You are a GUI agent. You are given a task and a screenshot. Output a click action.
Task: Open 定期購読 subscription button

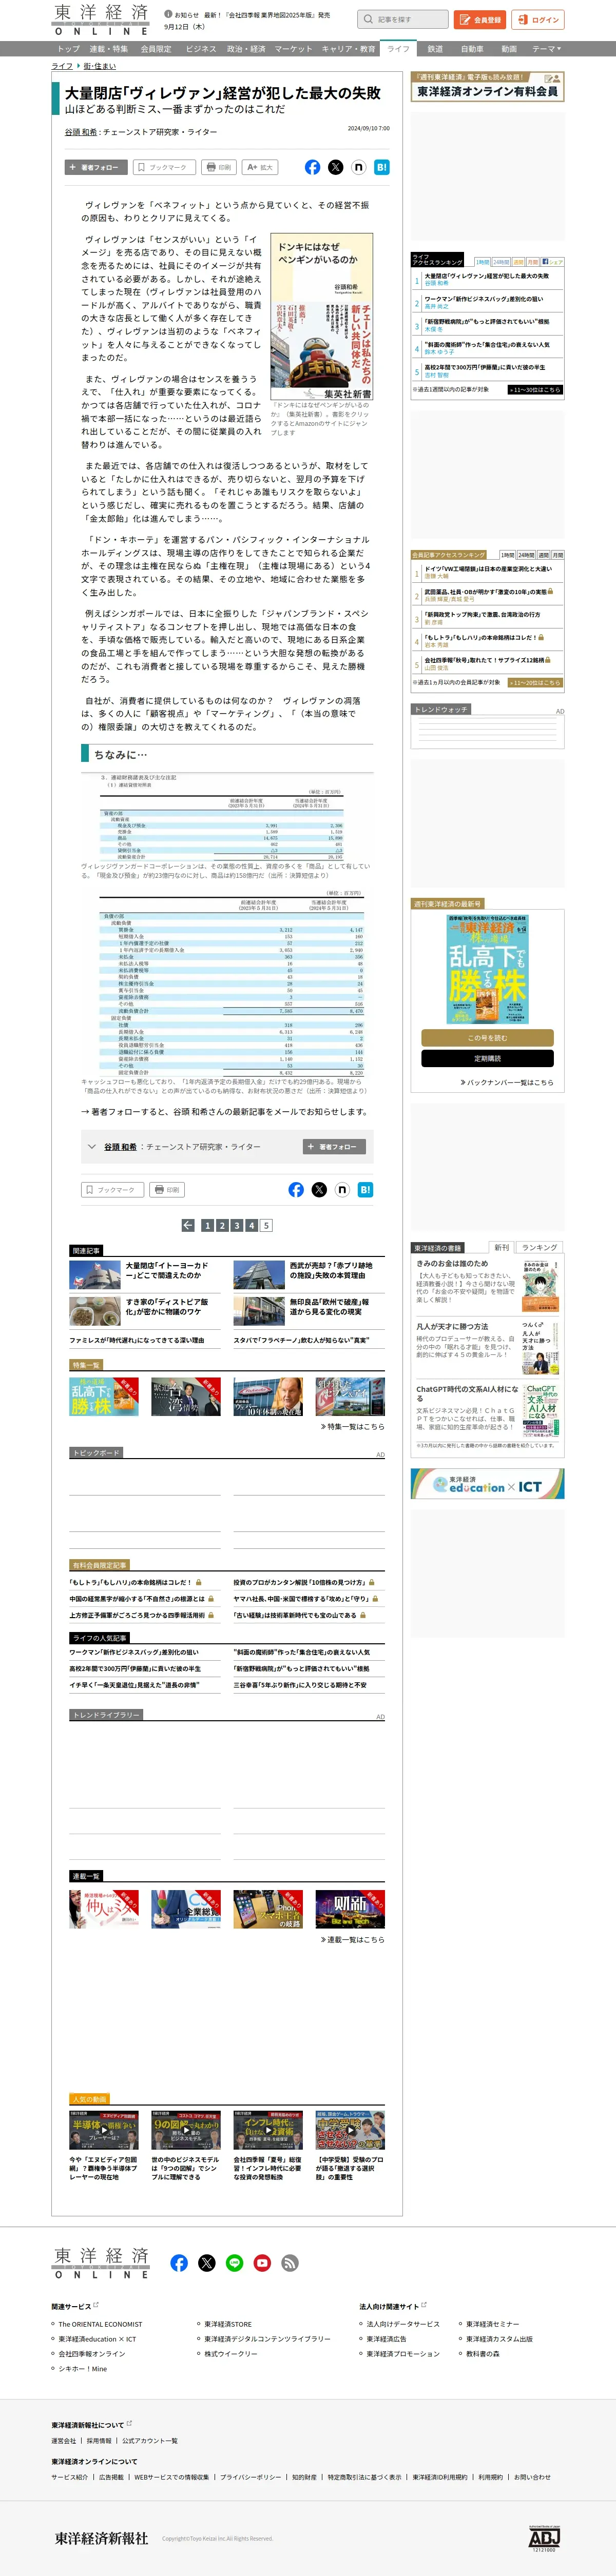coord(487,1059)
